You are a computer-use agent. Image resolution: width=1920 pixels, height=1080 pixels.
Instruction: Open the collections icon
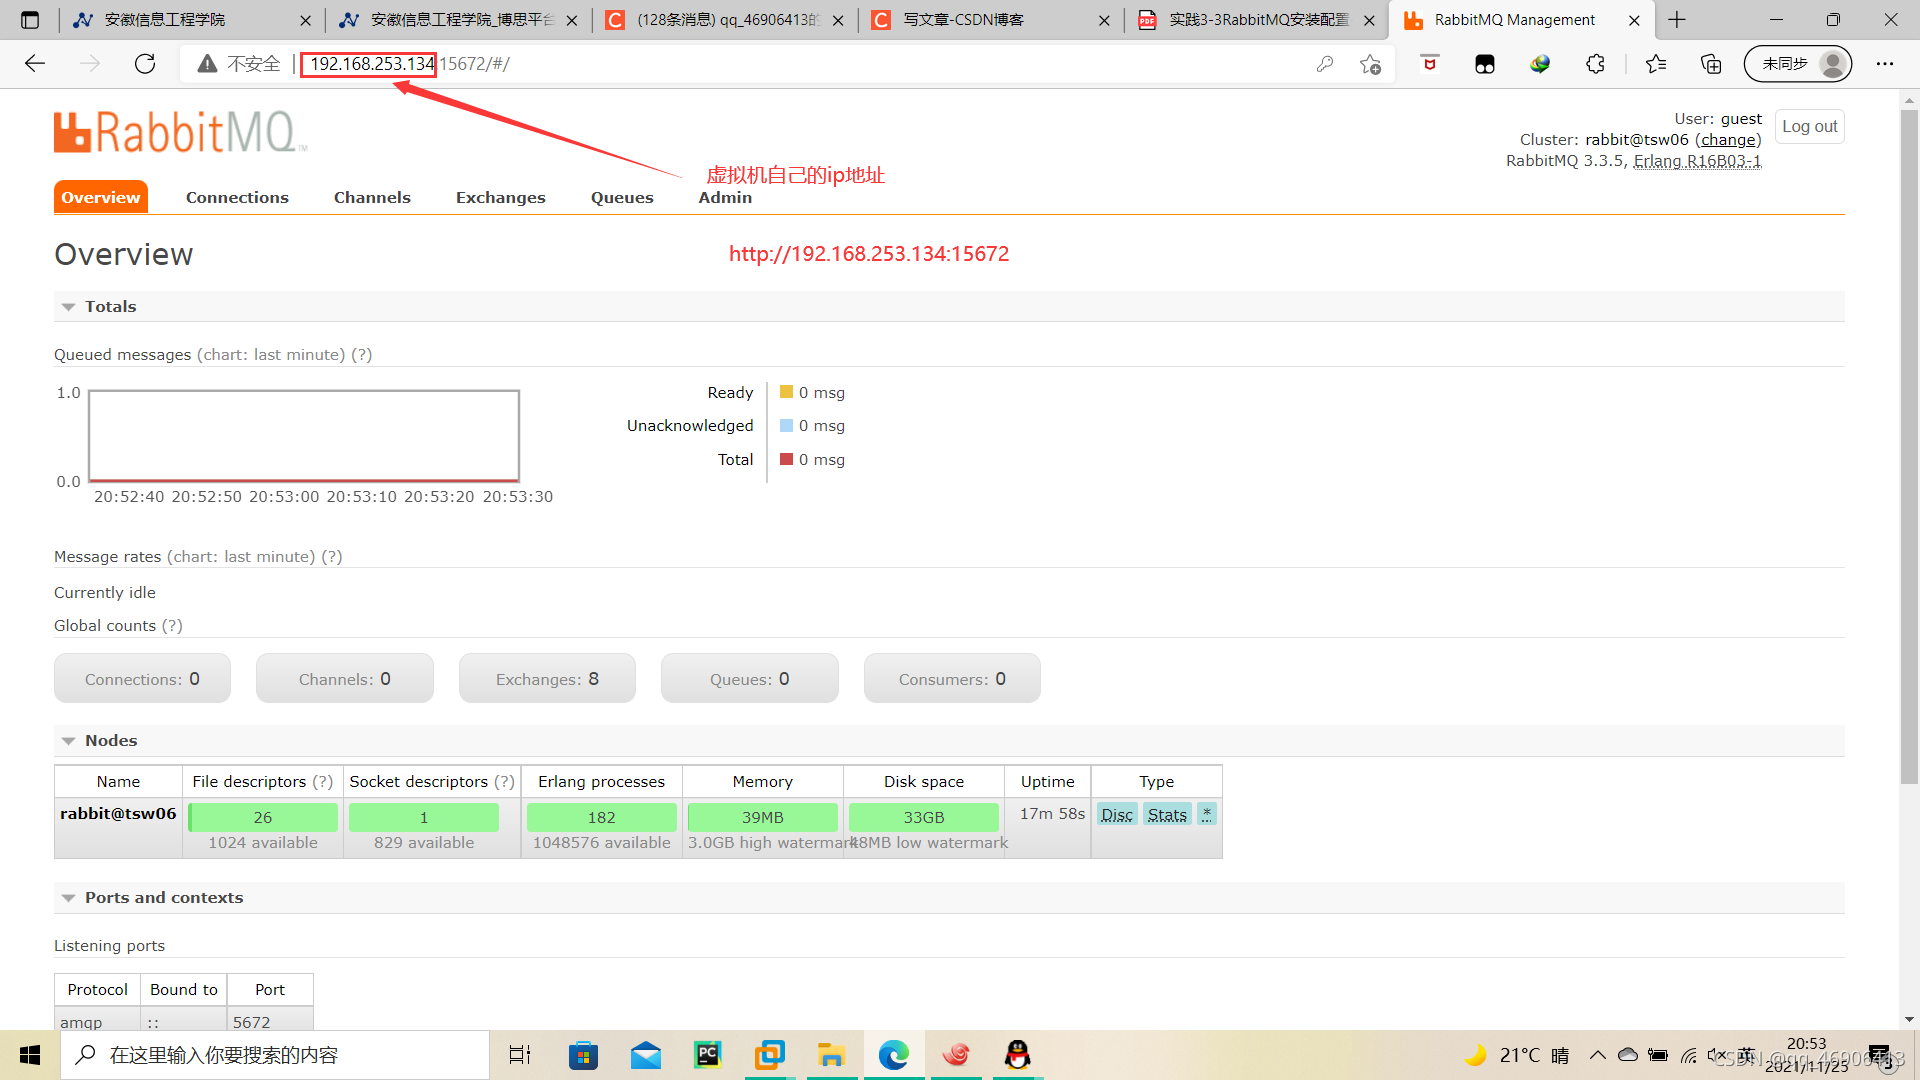pyautogui.click(x=1711, y=64)
